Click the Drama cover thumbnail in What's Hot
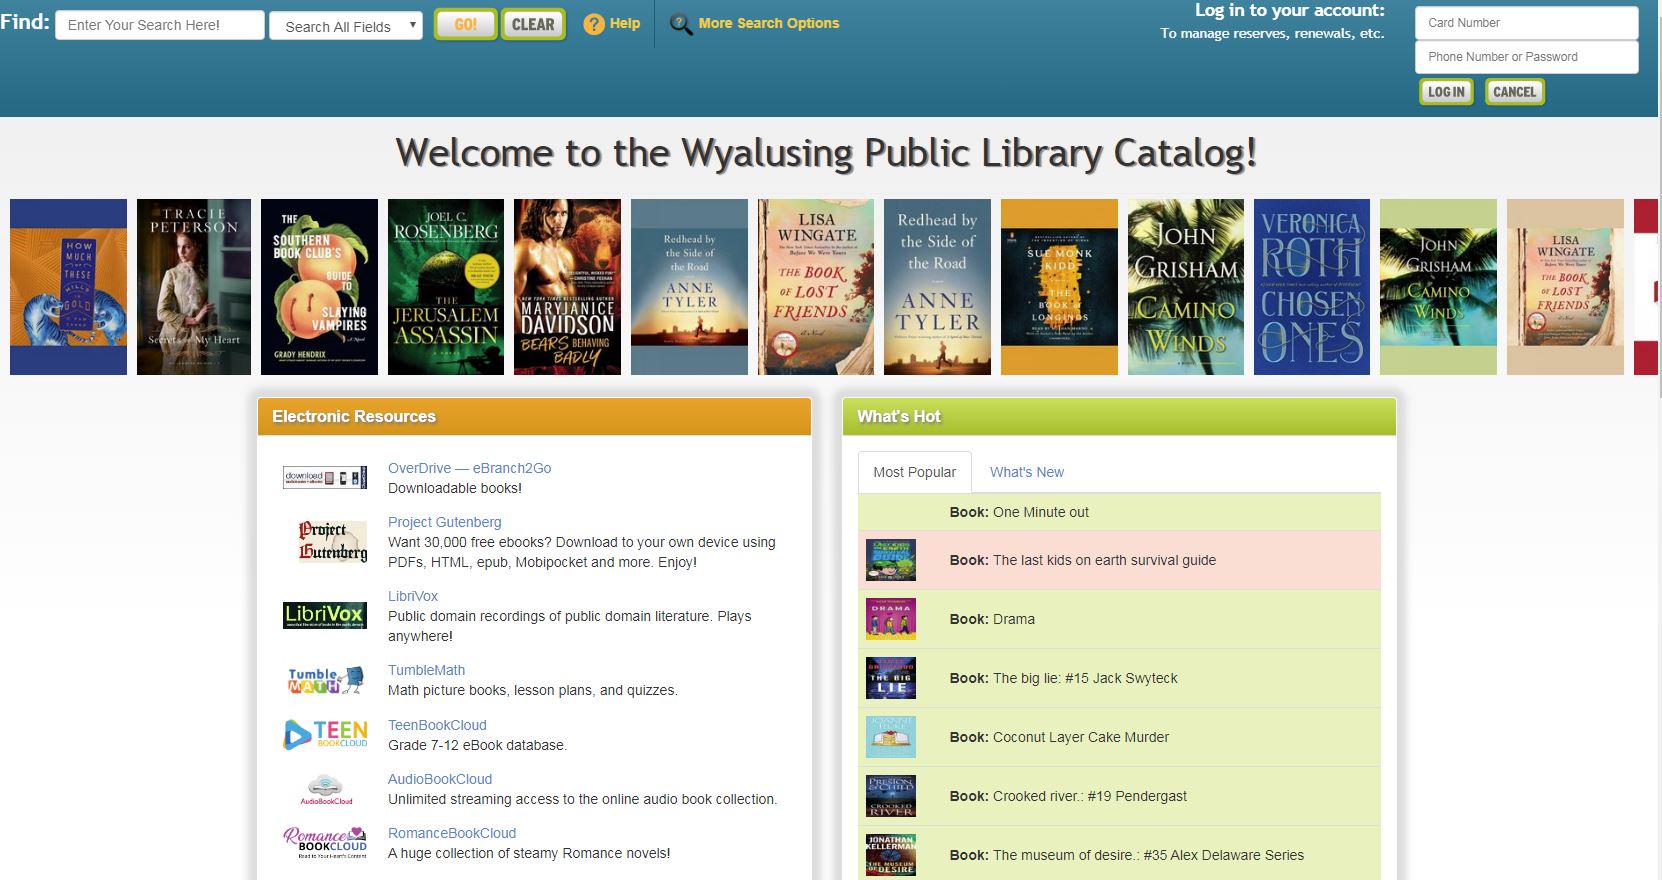 pos(891,619)
